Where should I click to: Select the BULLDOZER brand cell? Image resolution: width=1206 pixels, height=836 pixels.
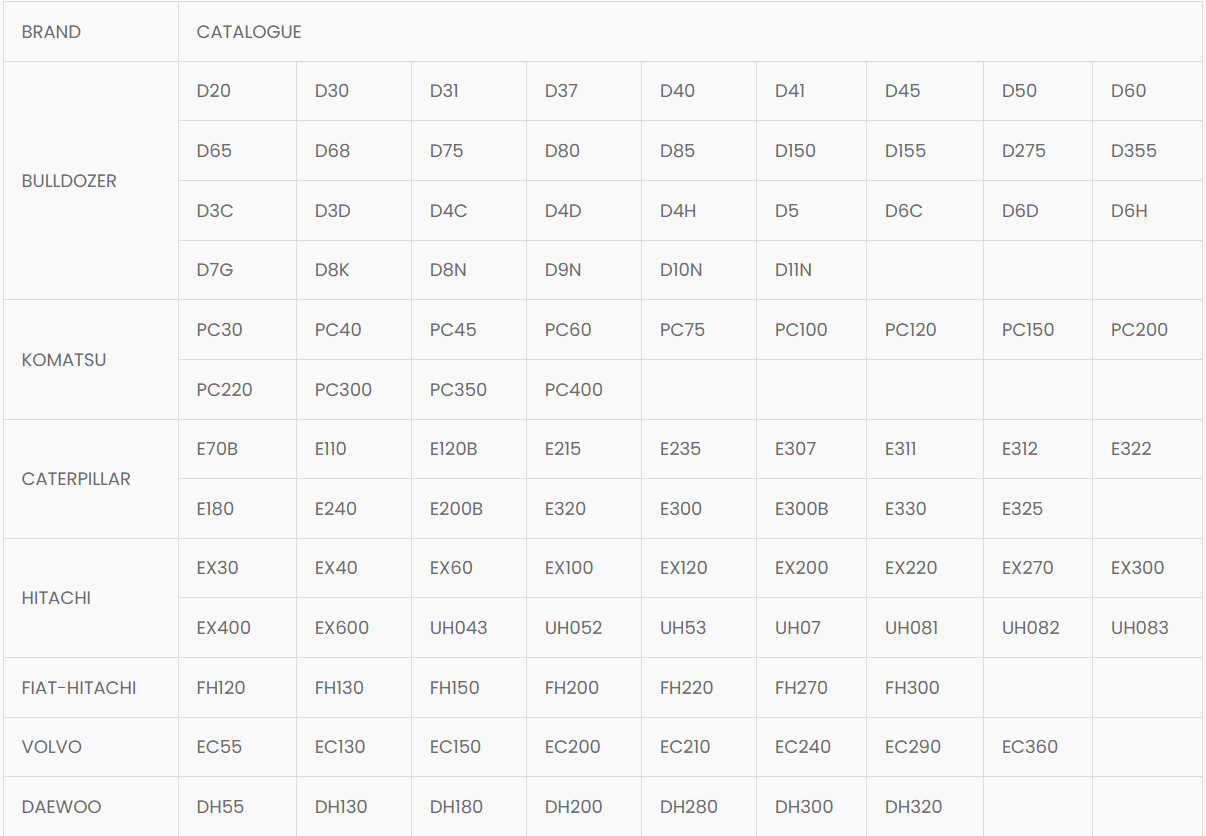tap(91, 181)
